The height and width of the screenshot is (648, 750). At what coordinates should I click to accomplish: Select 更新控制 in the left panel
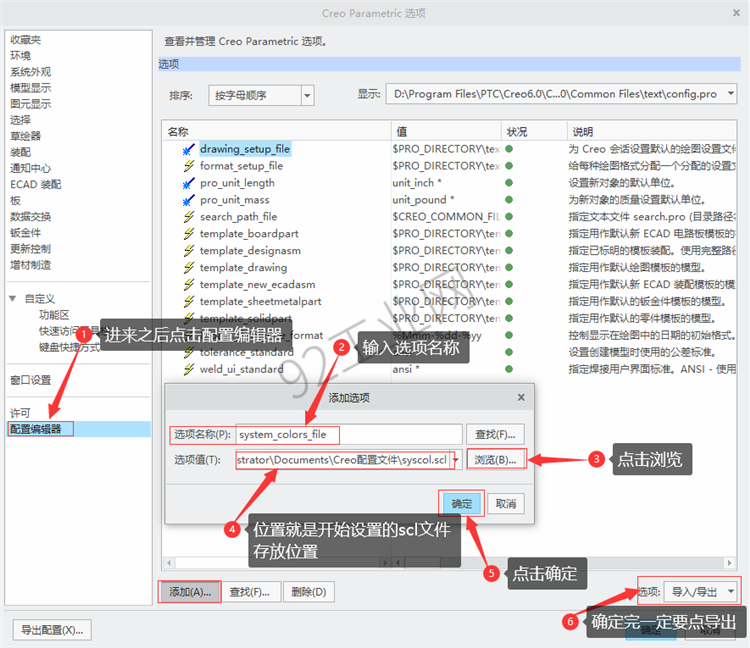pos(31,249)
